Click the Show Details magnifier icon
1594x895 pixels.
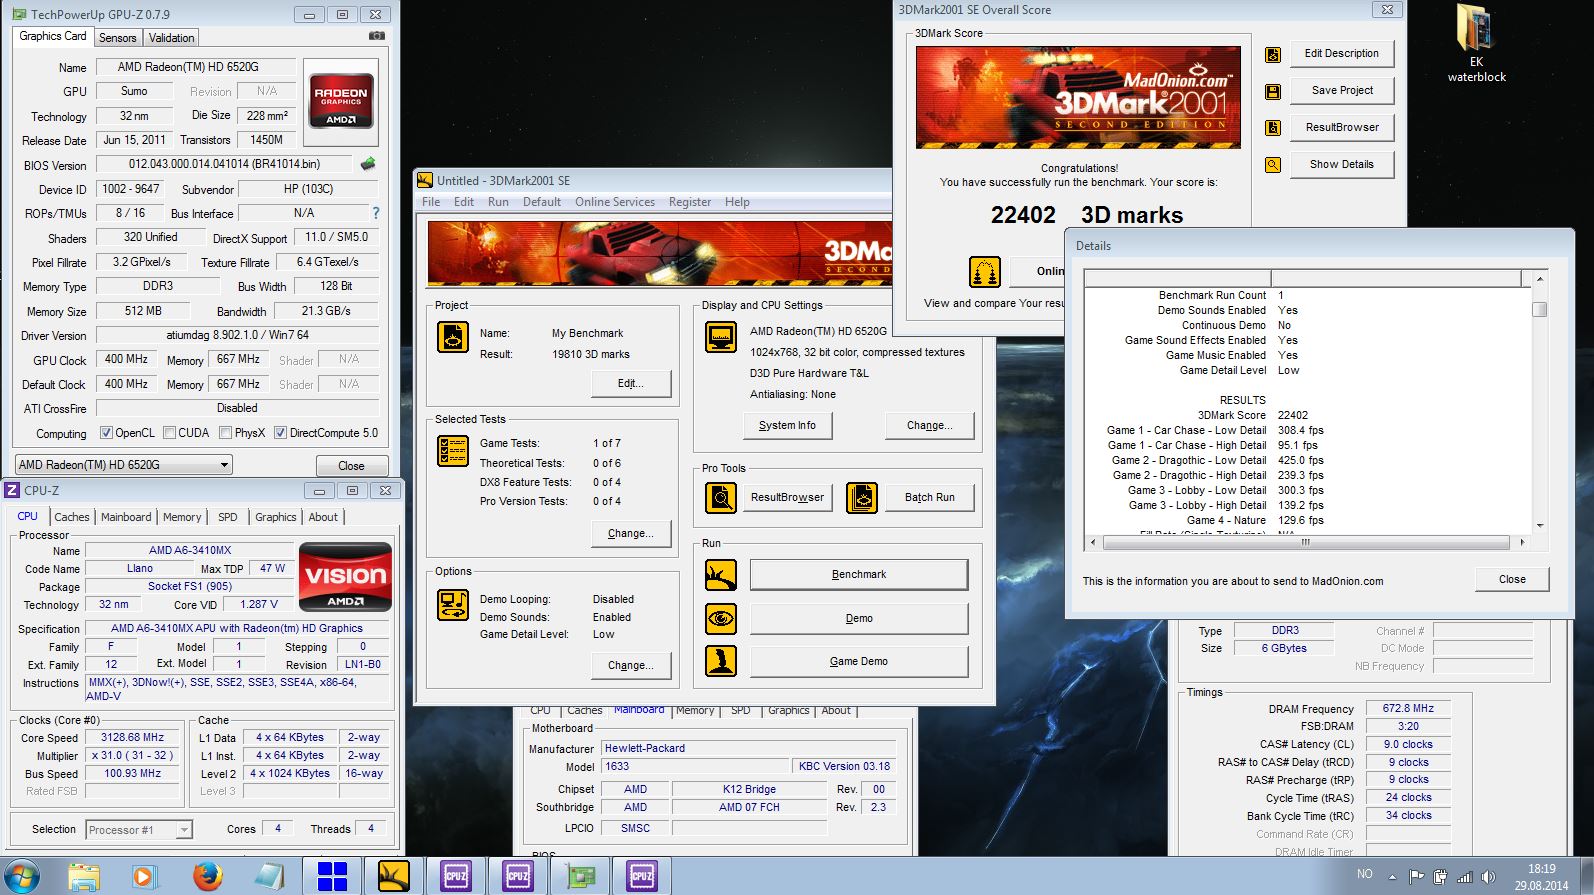click(x=1273, y=165)
